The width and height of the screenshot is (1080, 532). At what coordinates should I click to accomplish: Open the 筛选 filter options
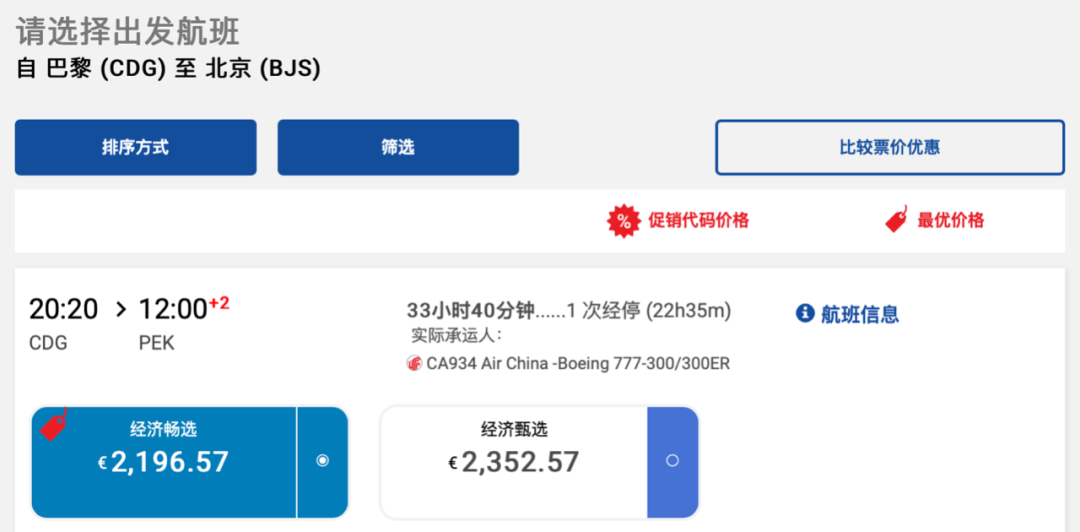point(398,148)
